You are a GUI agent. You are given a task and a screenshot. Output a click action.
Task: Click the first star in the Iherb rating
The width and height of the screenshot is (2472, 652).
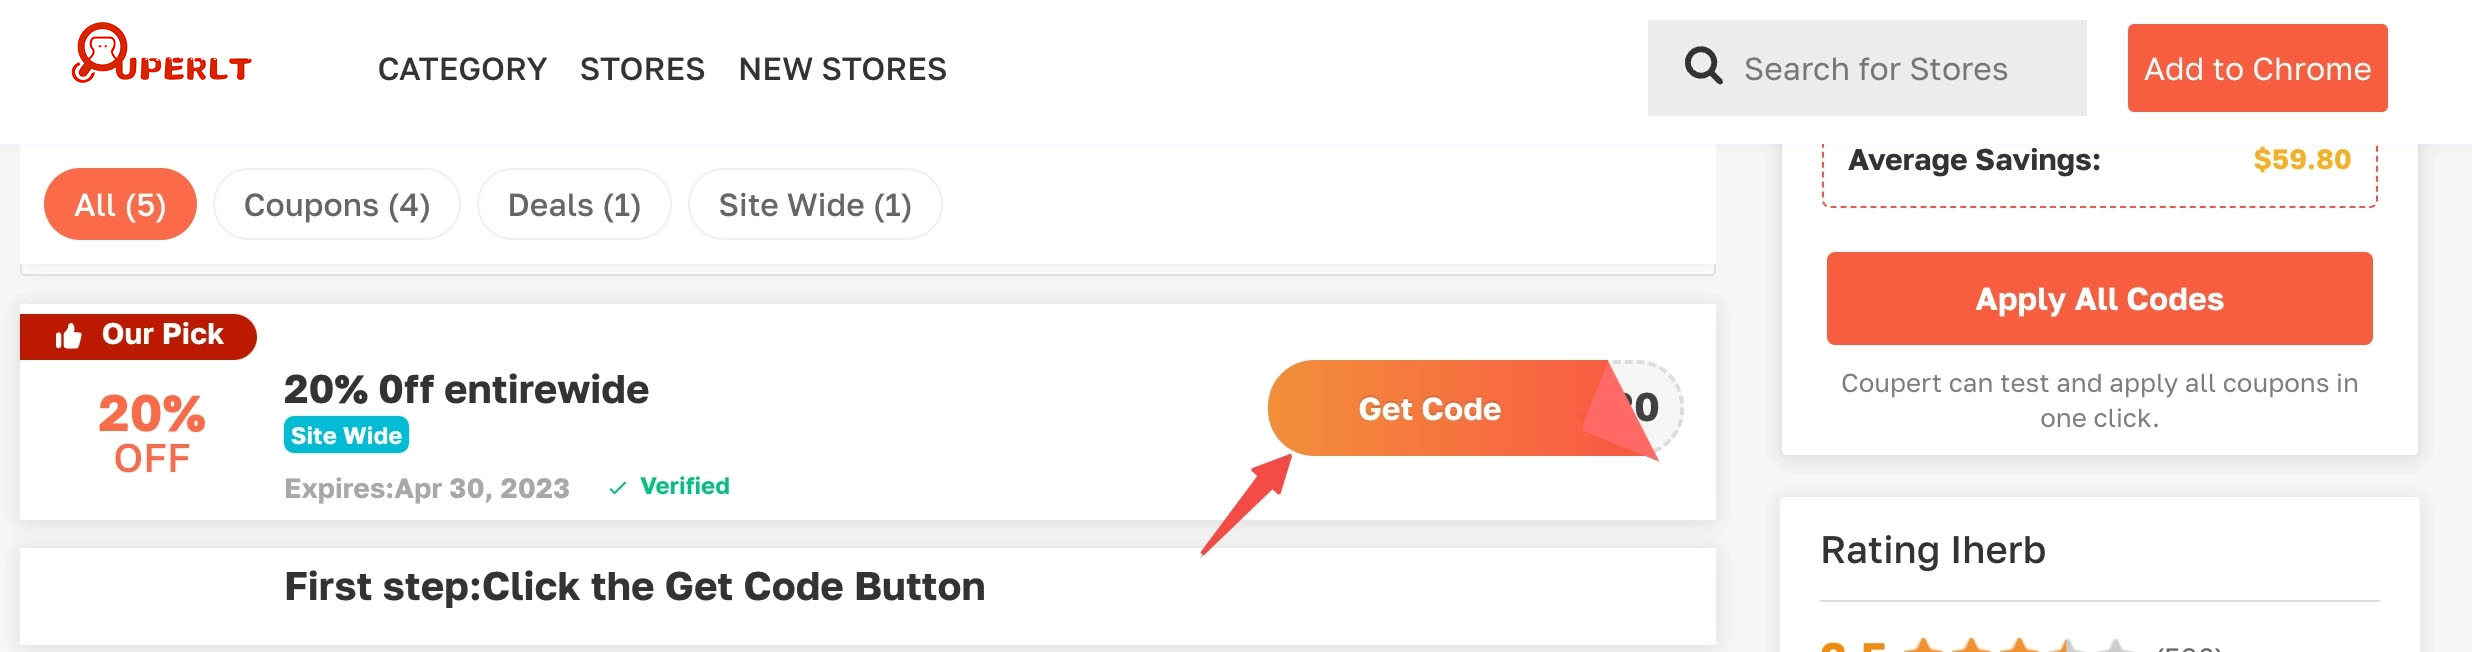click(1923, 648)
